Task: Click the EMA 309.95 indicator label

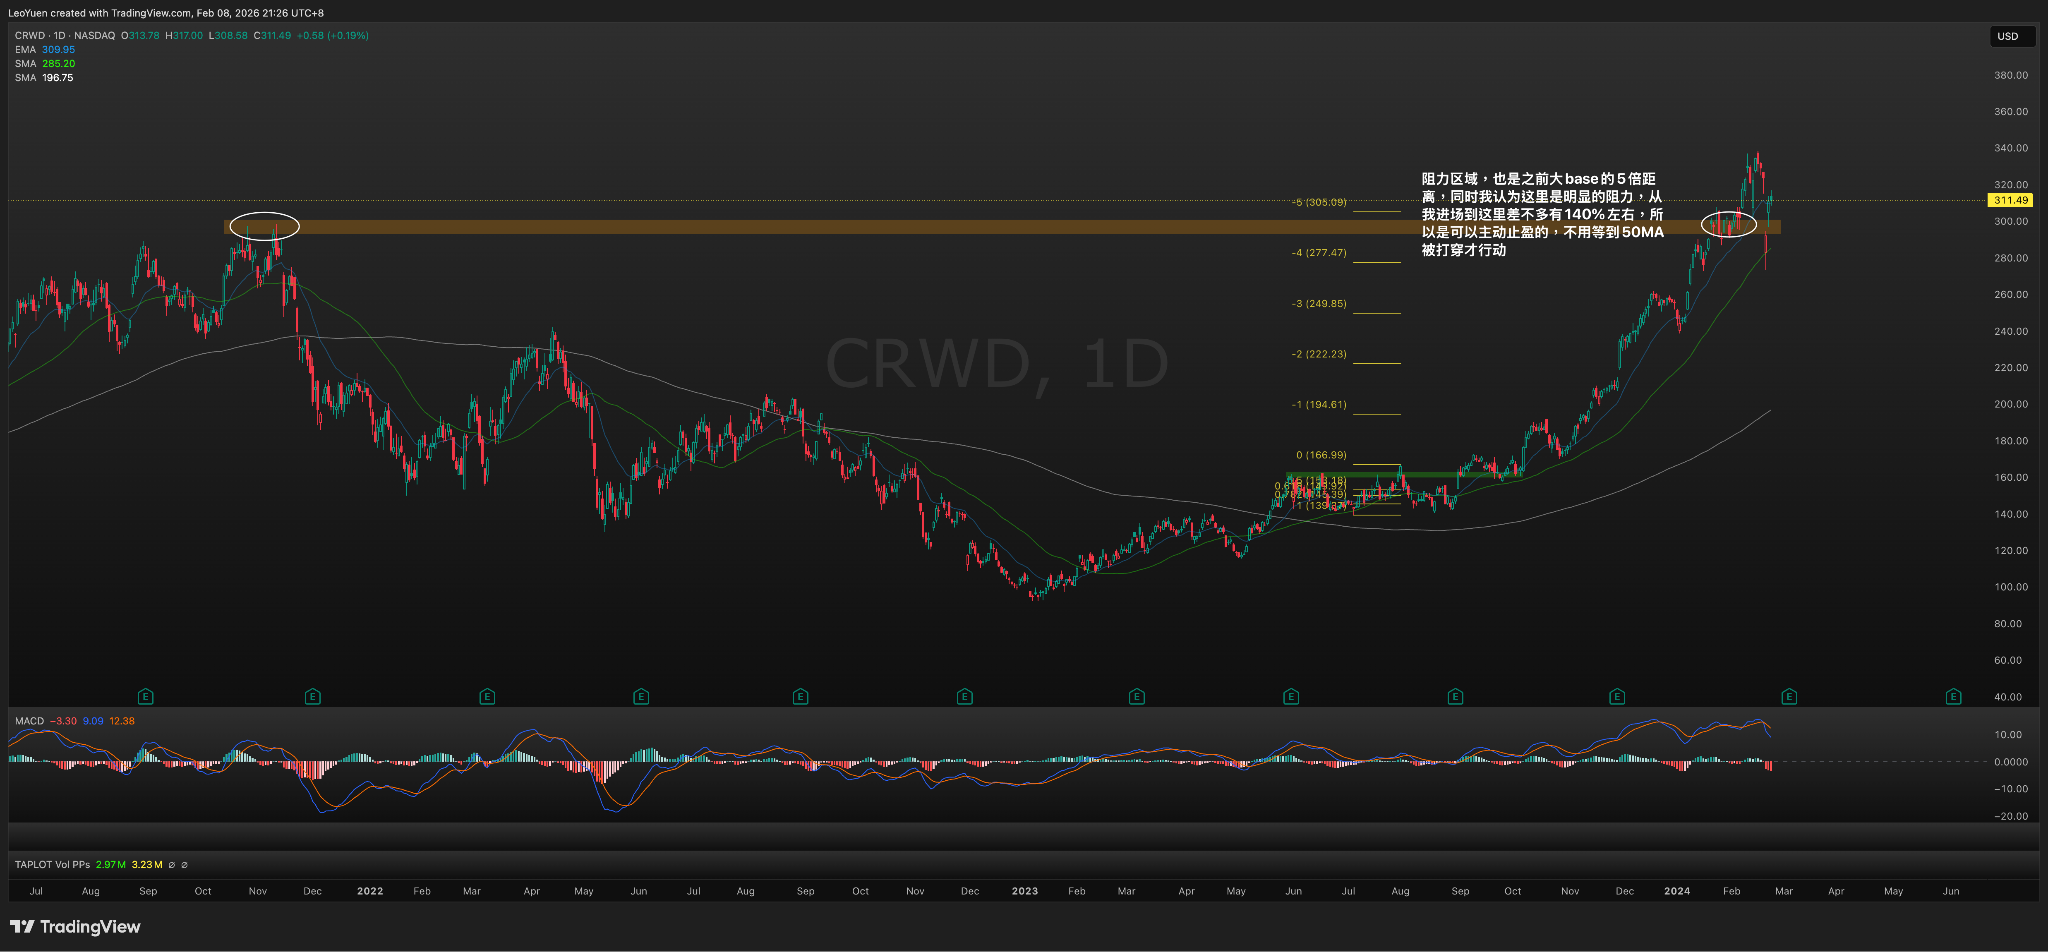Action: [x=45, y=50]
